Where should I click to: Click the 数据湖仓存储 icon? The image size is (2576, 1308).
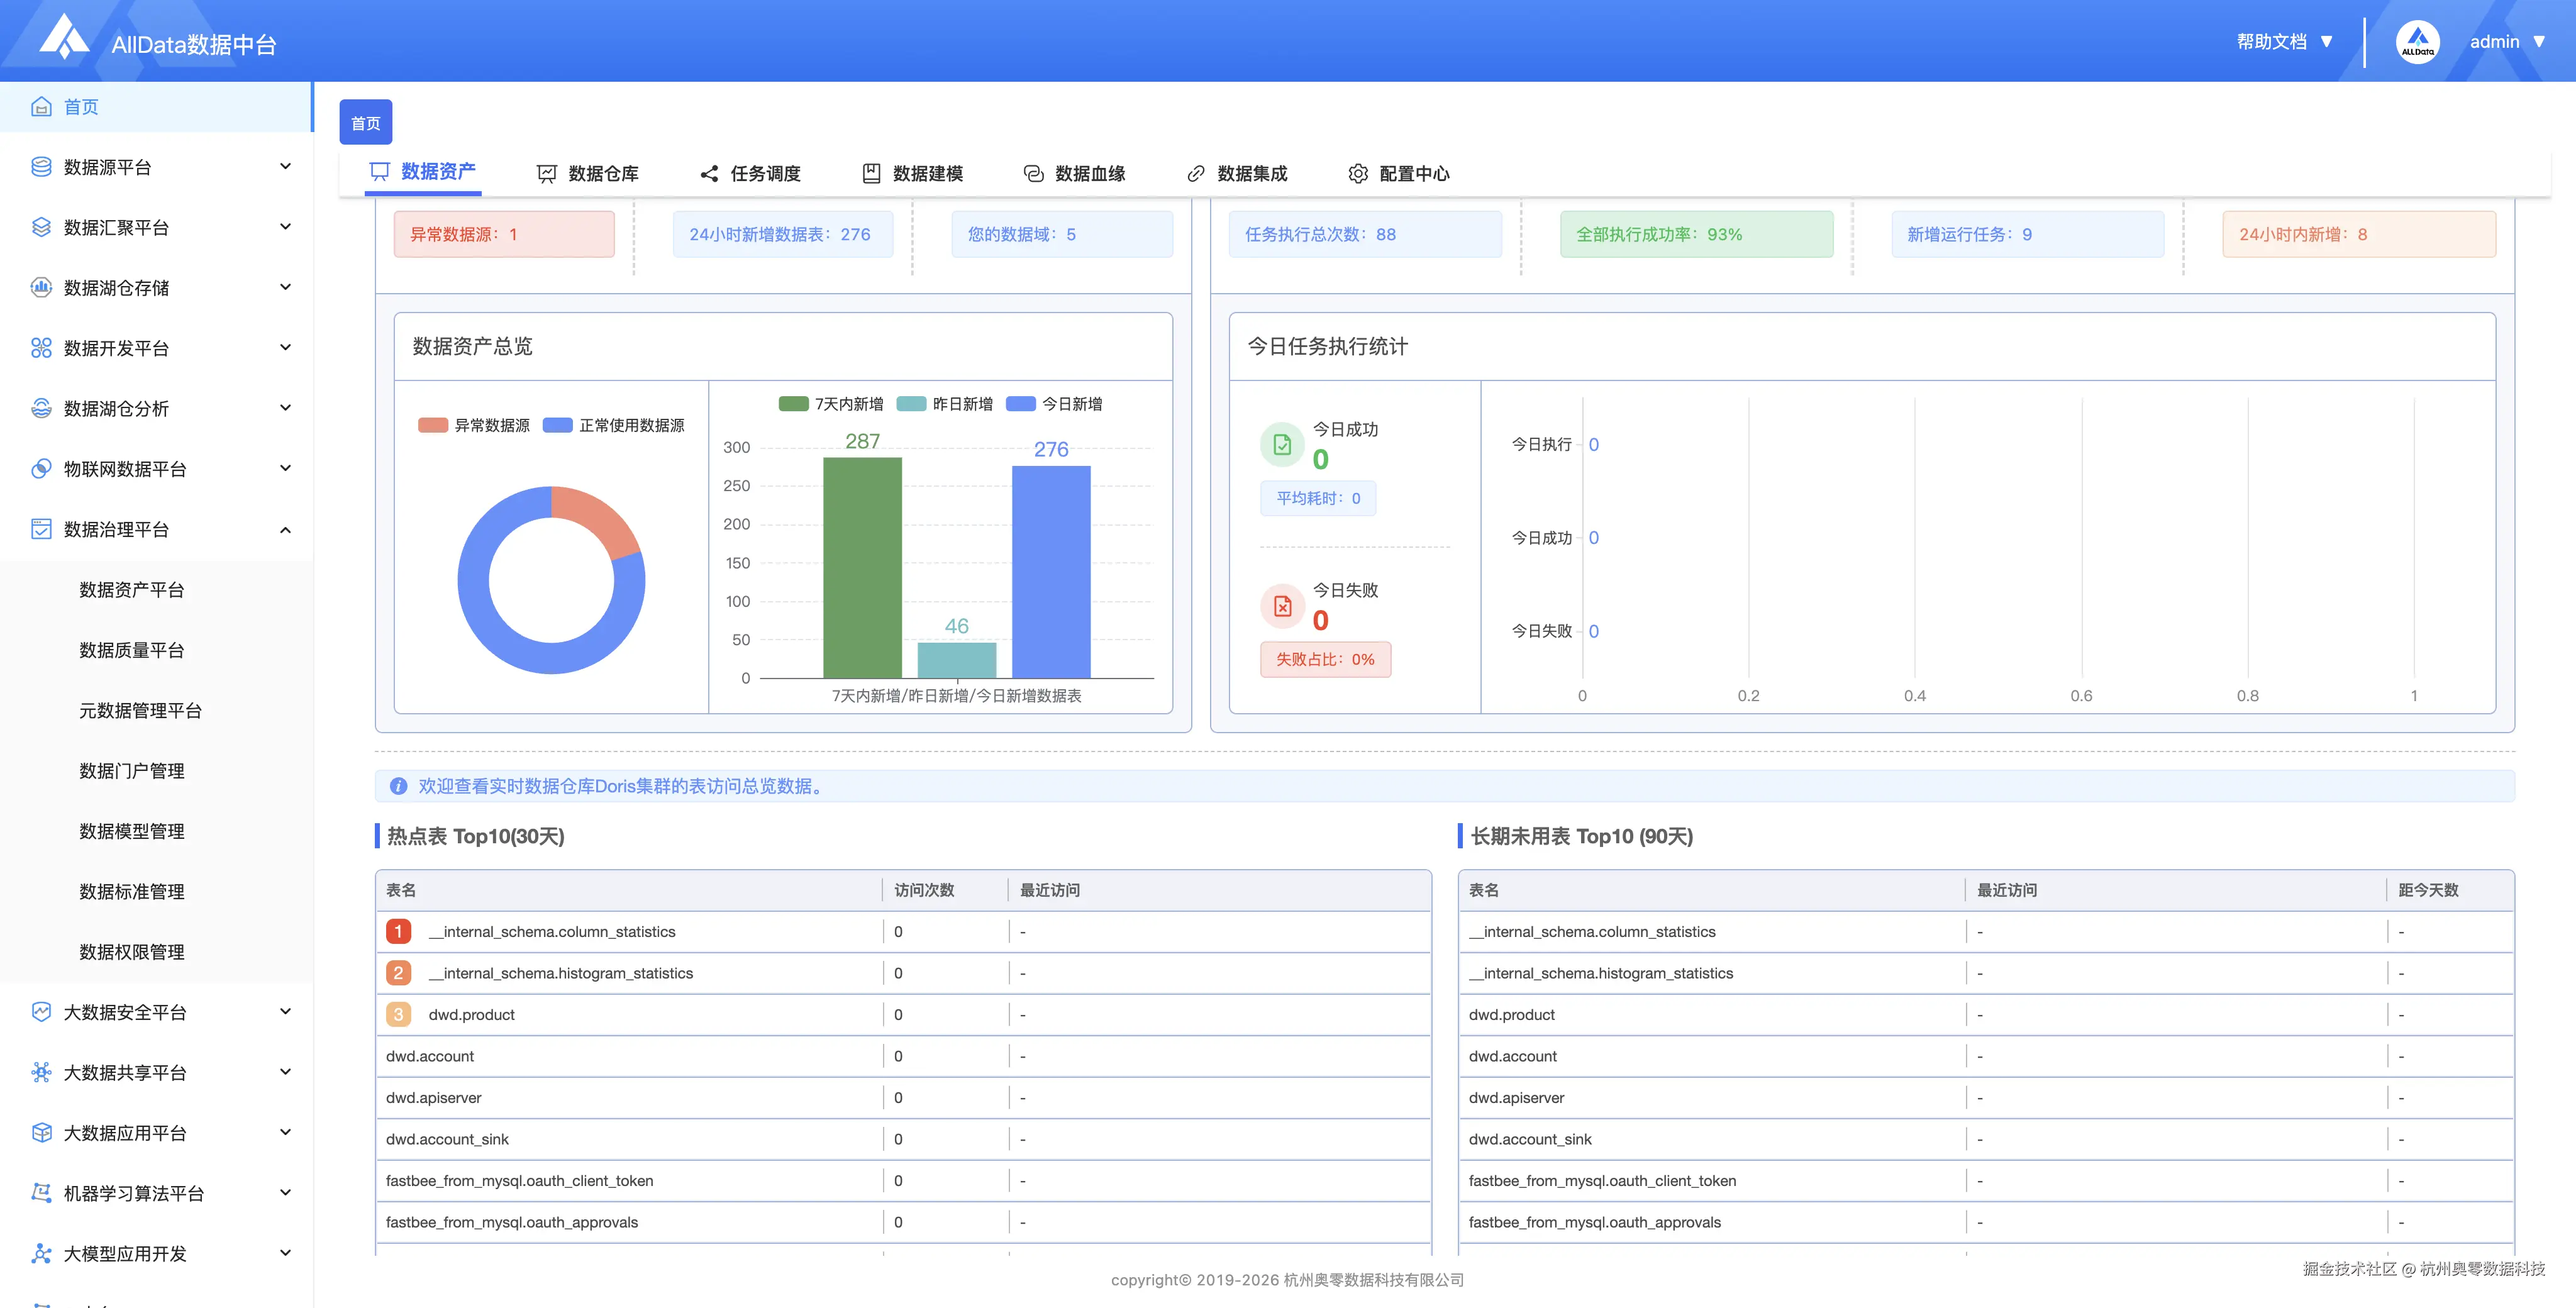(x=41, y=287)
